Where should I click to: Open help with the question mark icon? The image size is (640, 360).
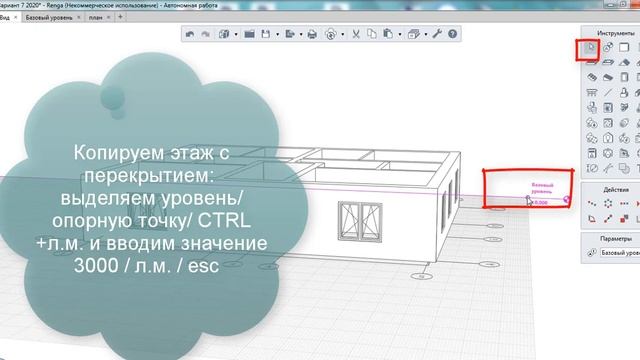(453, 34)
